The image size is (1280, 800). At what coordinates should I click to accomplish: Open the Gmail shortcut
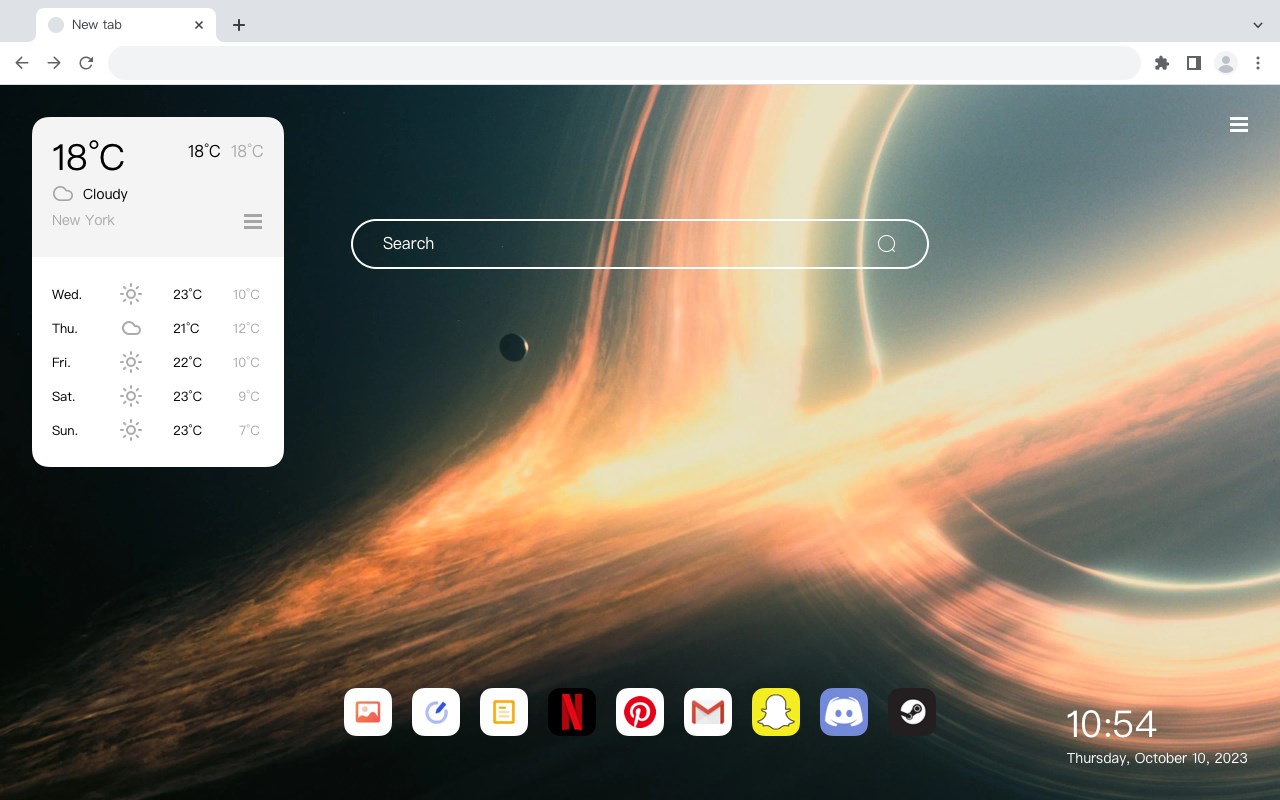tap(708, 712)
